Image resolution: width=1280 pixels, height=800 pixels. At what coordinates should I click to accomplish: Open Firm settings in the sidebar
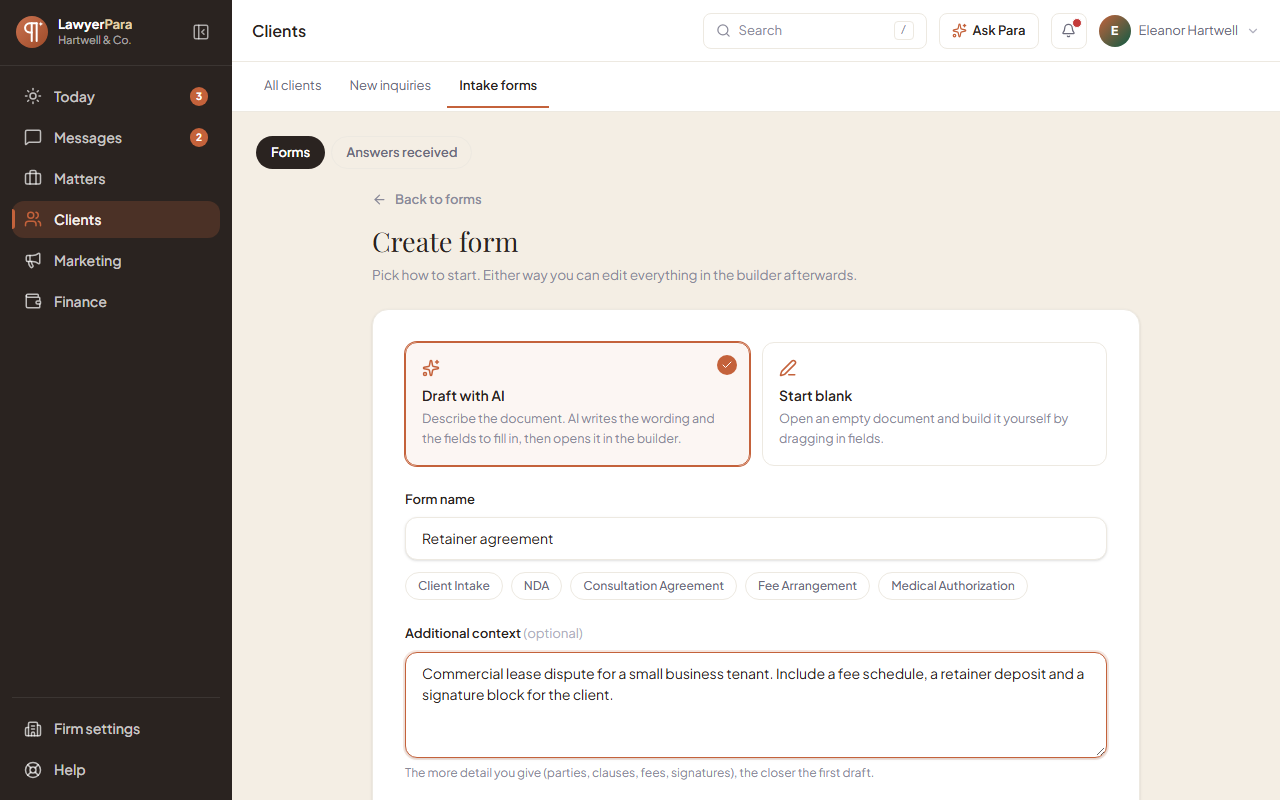116,729
